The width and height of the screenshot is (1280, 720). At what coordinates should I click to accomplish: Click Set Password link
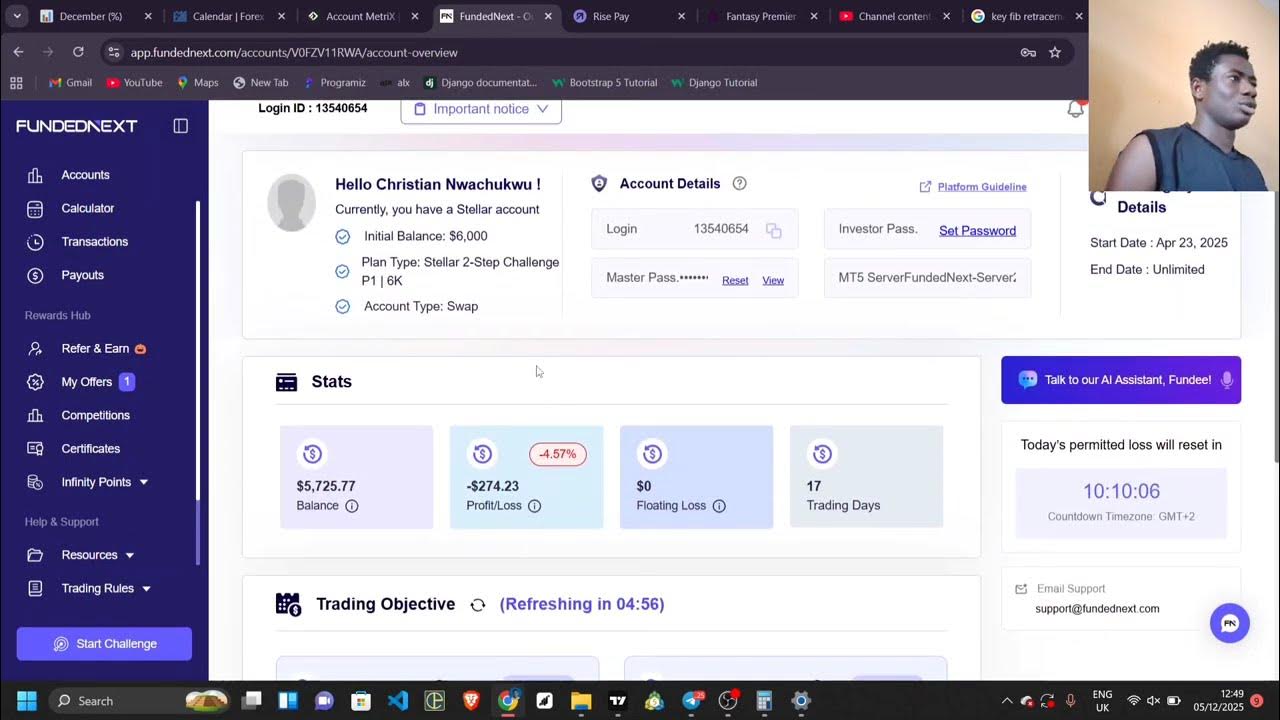(977, 230)
